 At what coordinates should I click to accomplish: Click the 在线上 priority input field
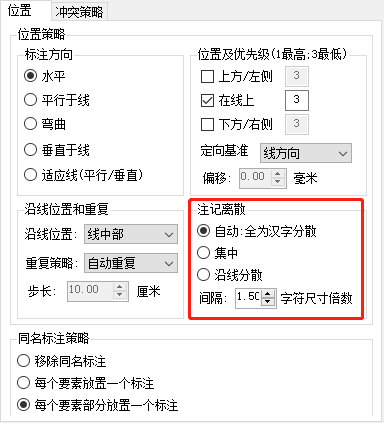click(297, 100)
